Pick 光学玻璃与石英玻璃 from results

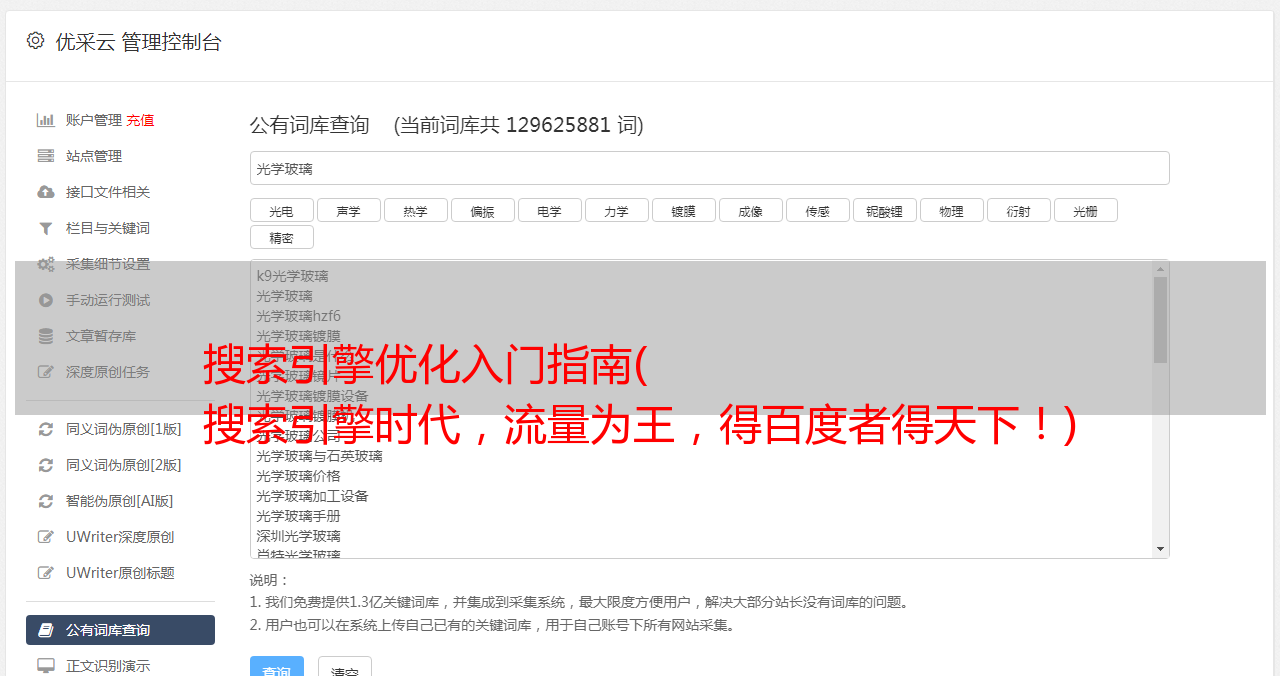(319, 456)
